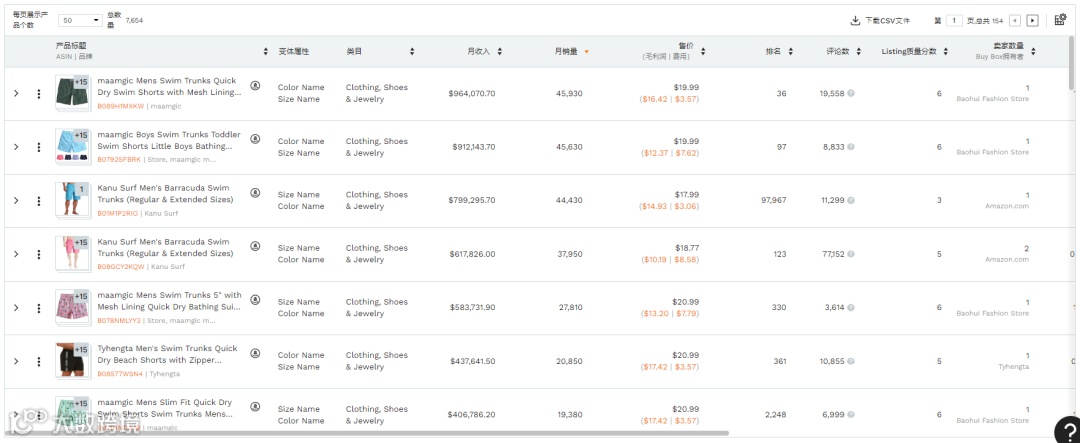Click the info icon next to 10,855 reviews

852,361
